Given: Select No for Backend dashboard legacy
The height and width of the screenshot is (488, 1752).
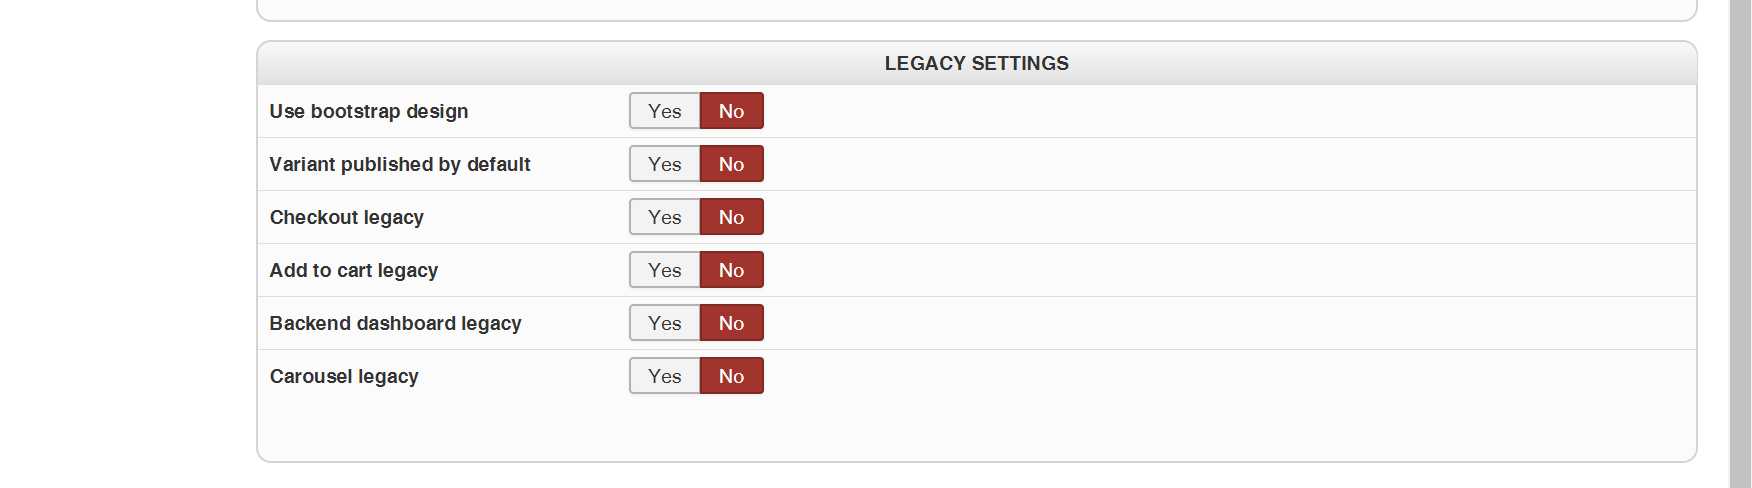Looking at the screenshot, I should click(731, 323).
